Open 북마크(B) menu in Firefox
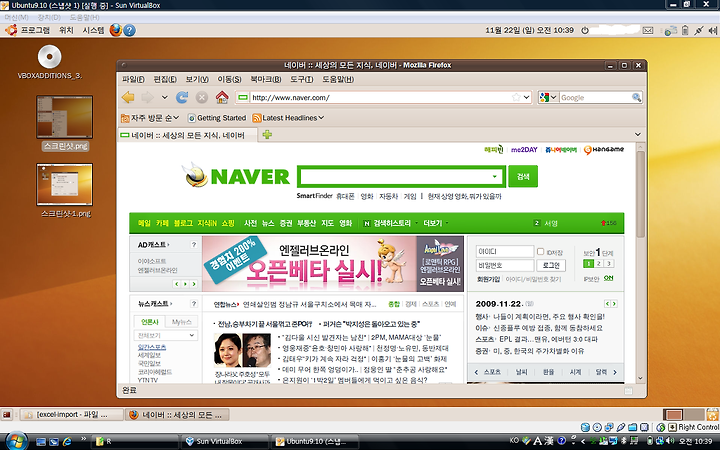720x450 pixels. click(x=265, y=79)
